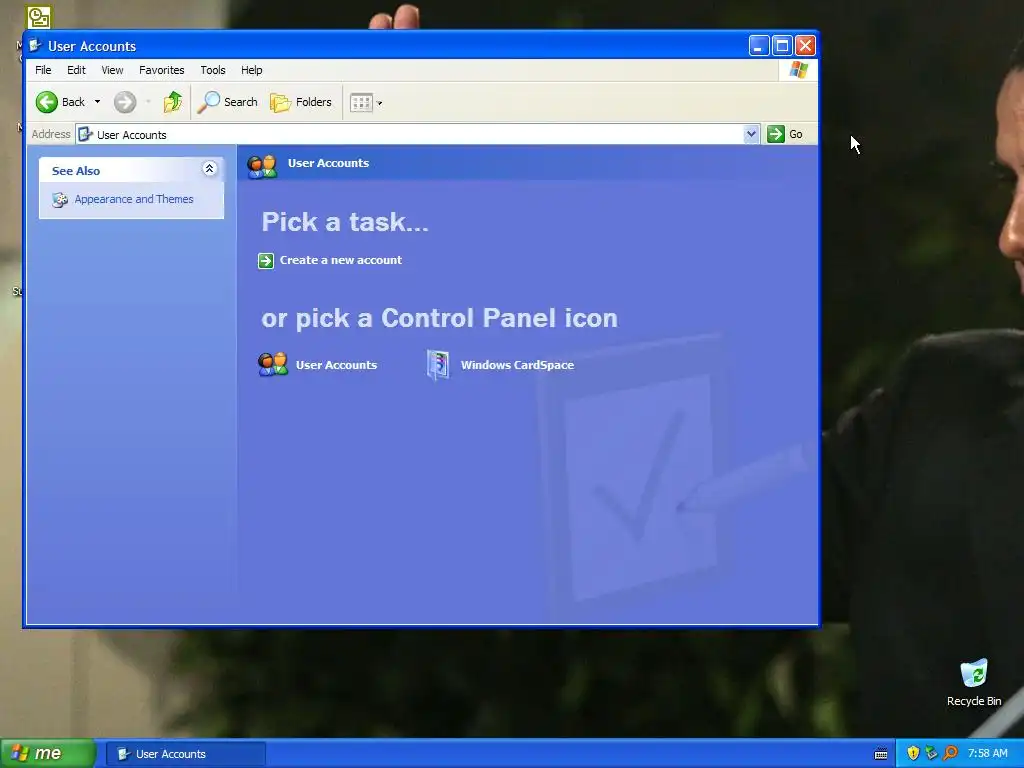Viewport: 1024px width, 768px height.
Task: Click the security shield tray icon
Action: pos(913,754)
